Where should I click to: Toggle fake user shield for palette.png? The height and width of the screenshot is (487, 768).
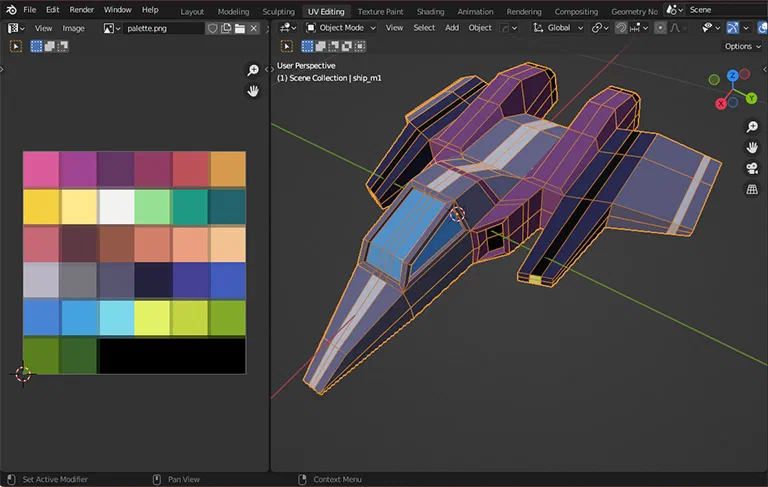(213, 28)
